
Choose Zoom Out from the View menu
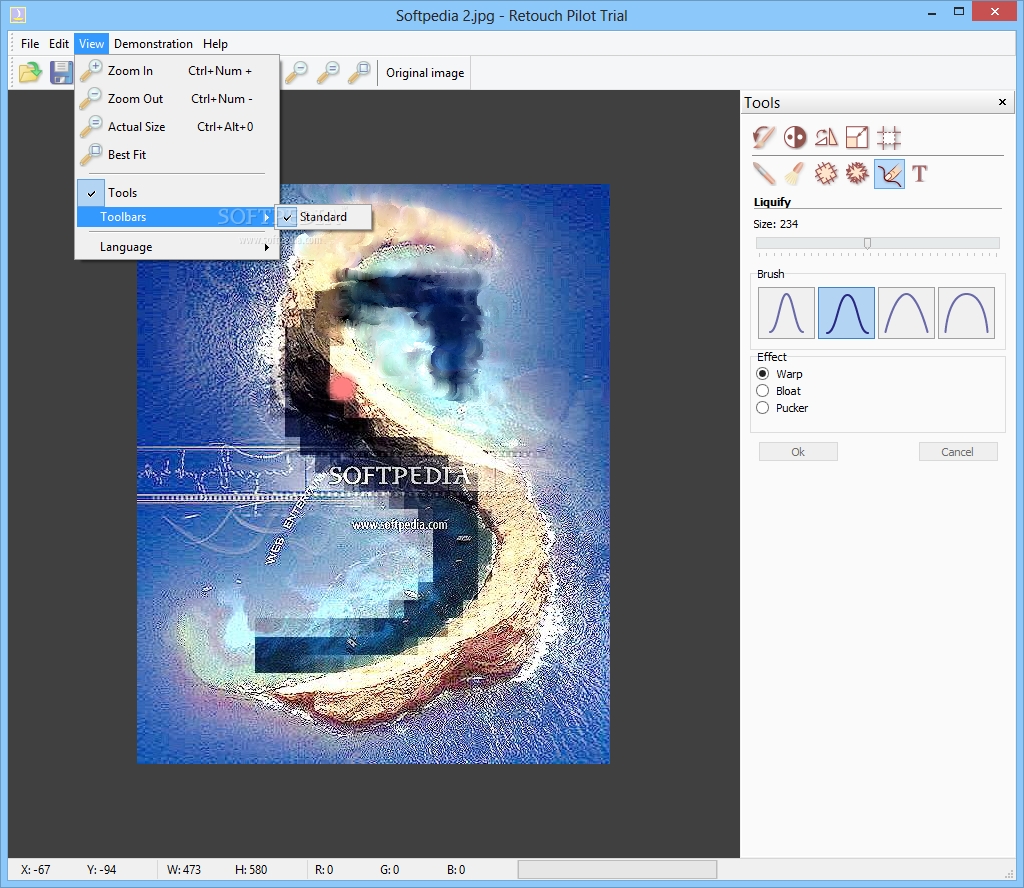click(176, 99)
